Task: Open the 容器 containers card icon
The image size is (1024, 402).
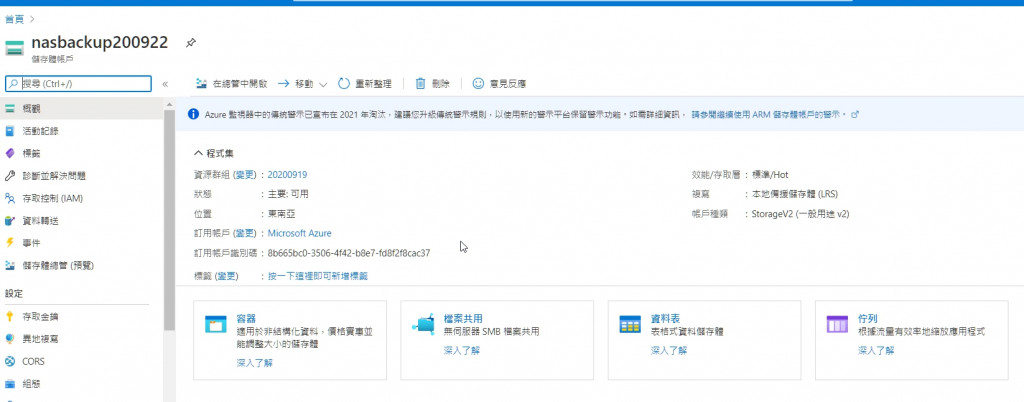Action: click(216, 324)
